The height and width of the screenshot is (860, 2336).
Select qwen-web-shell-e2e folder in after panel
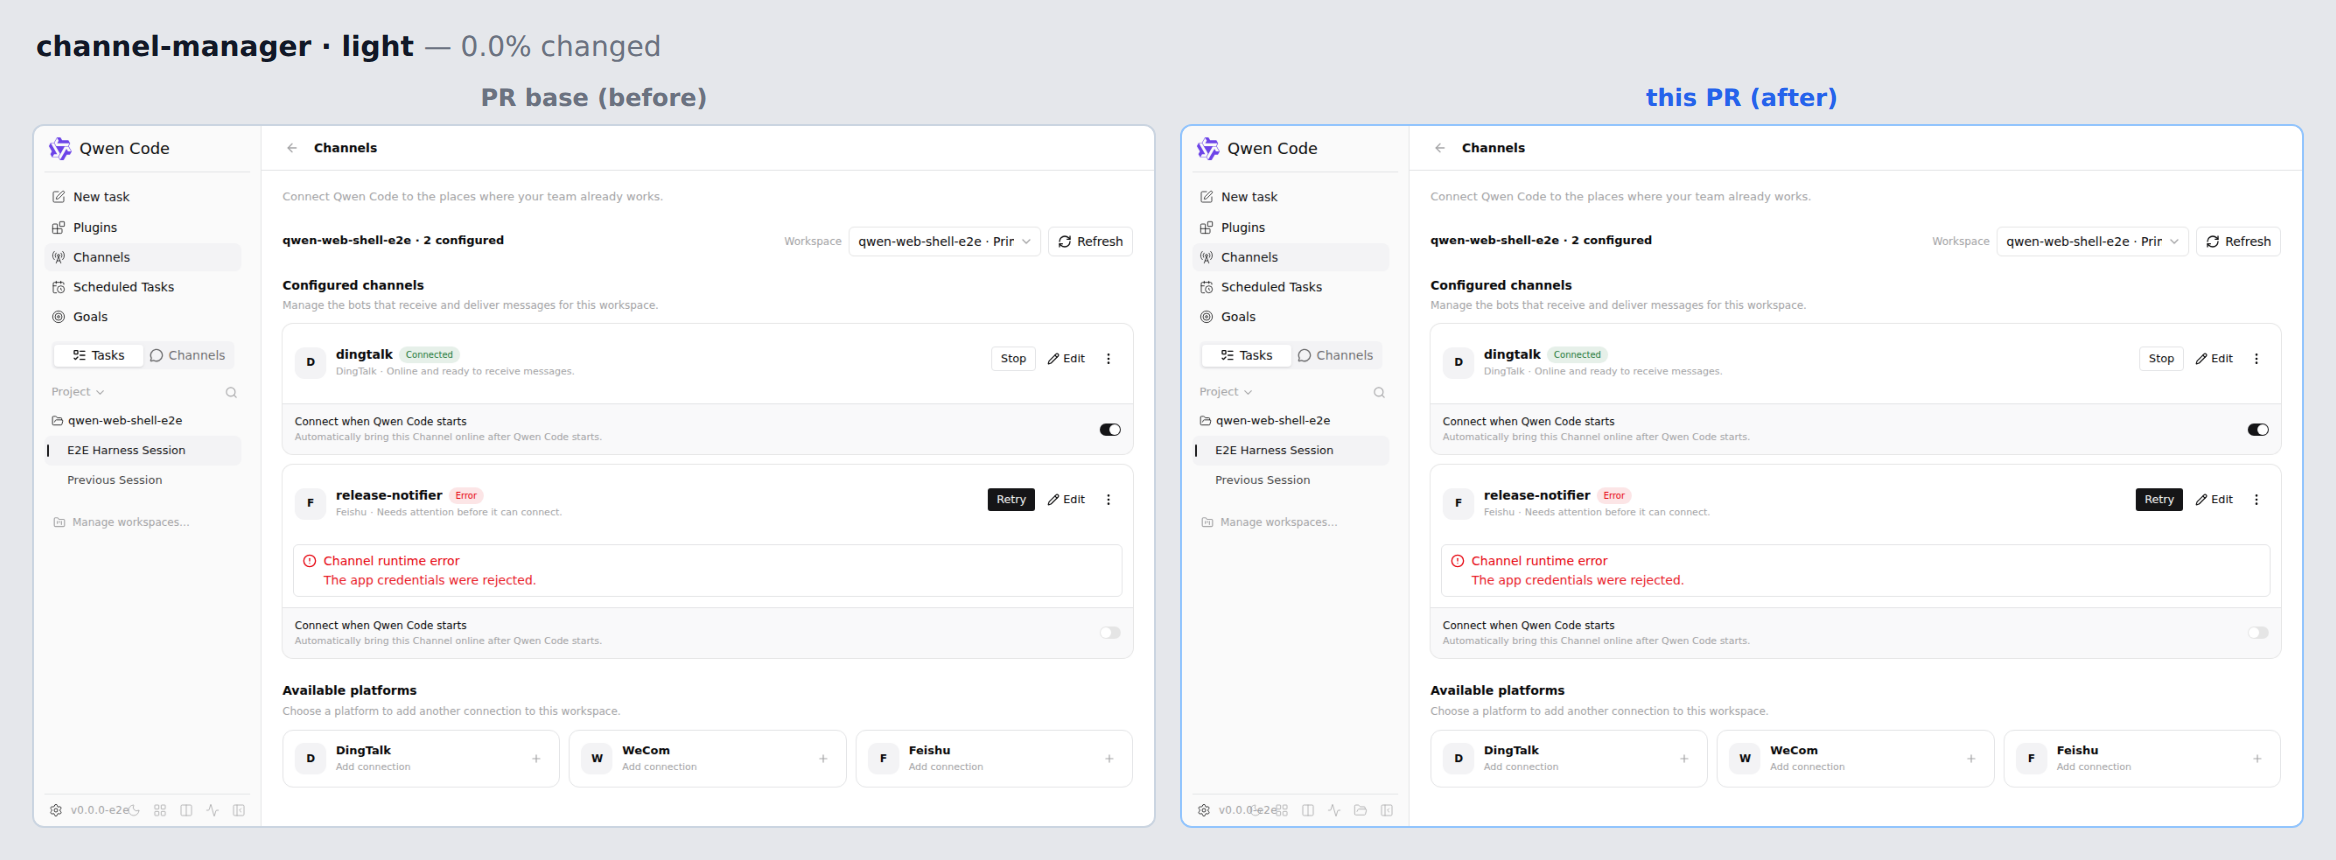coord(1265,421)
